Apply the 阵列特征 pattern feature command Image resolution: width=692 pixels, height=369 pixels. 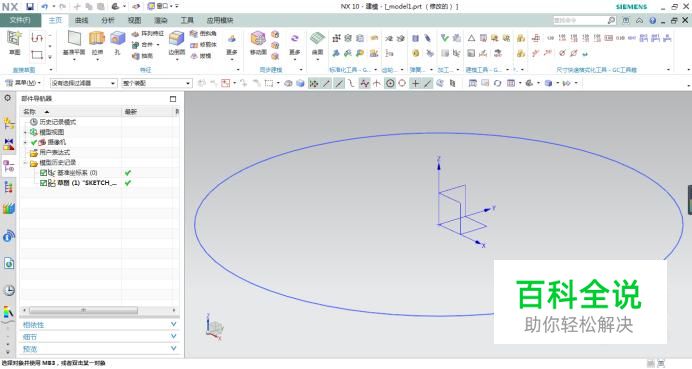[x=147, y=34]
